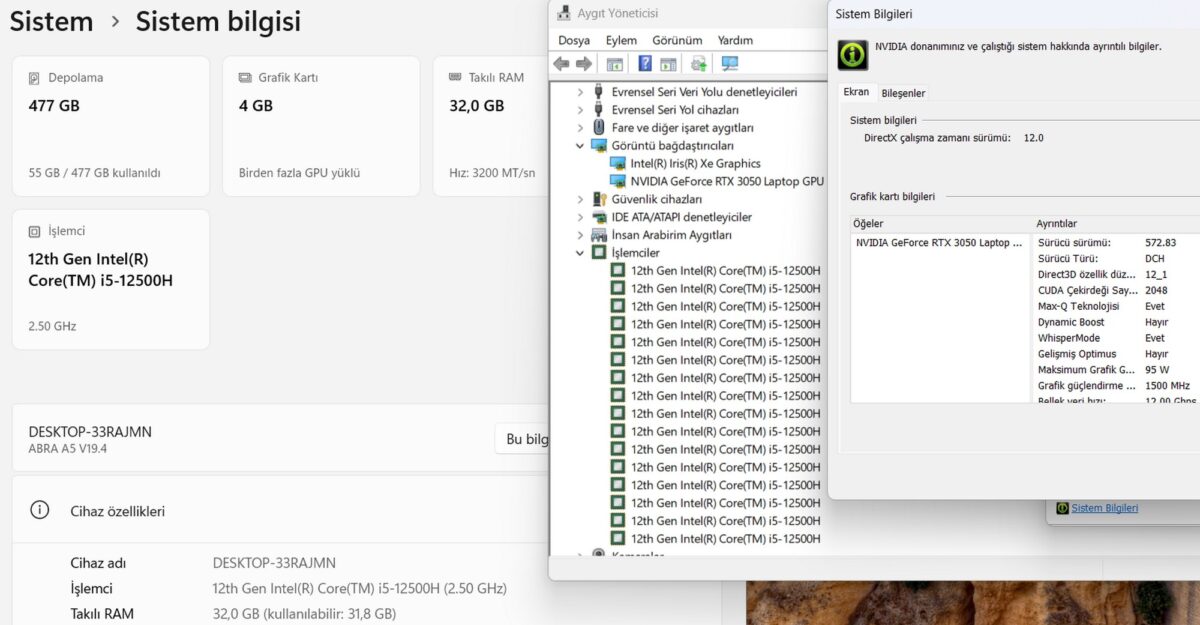
Task: Click the Grafik Kartı icon in the settings card
Action: (x=245, y=78)
